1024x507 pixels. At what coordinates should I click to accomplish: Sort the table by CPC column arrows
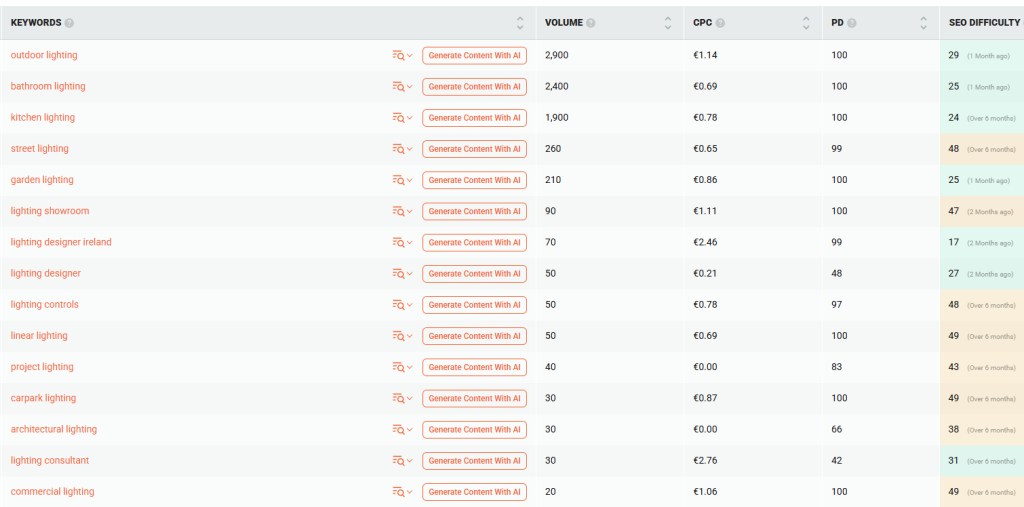(807, 23)
